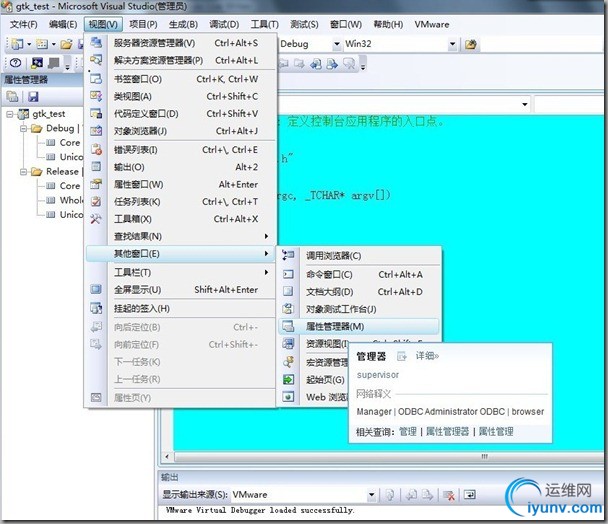The image size is (608, 524).
Task: Open the 项目(P) menu
Action: point(143,24)
